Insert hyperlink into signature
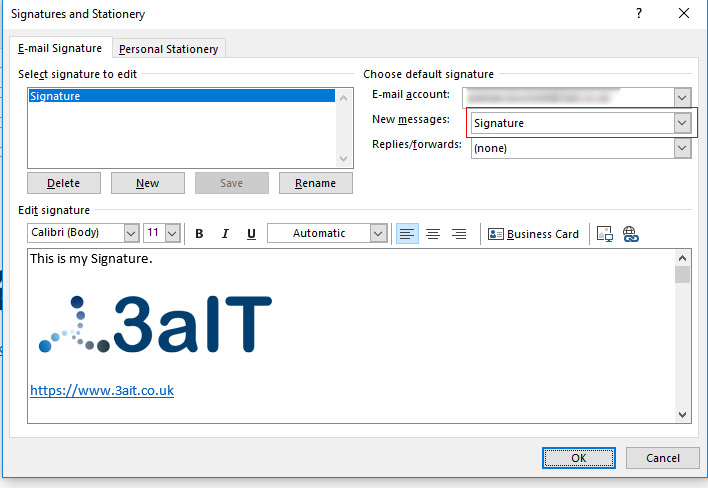This screenshot has width=708, height=488. pyautogui.click(x=630, y=234)
